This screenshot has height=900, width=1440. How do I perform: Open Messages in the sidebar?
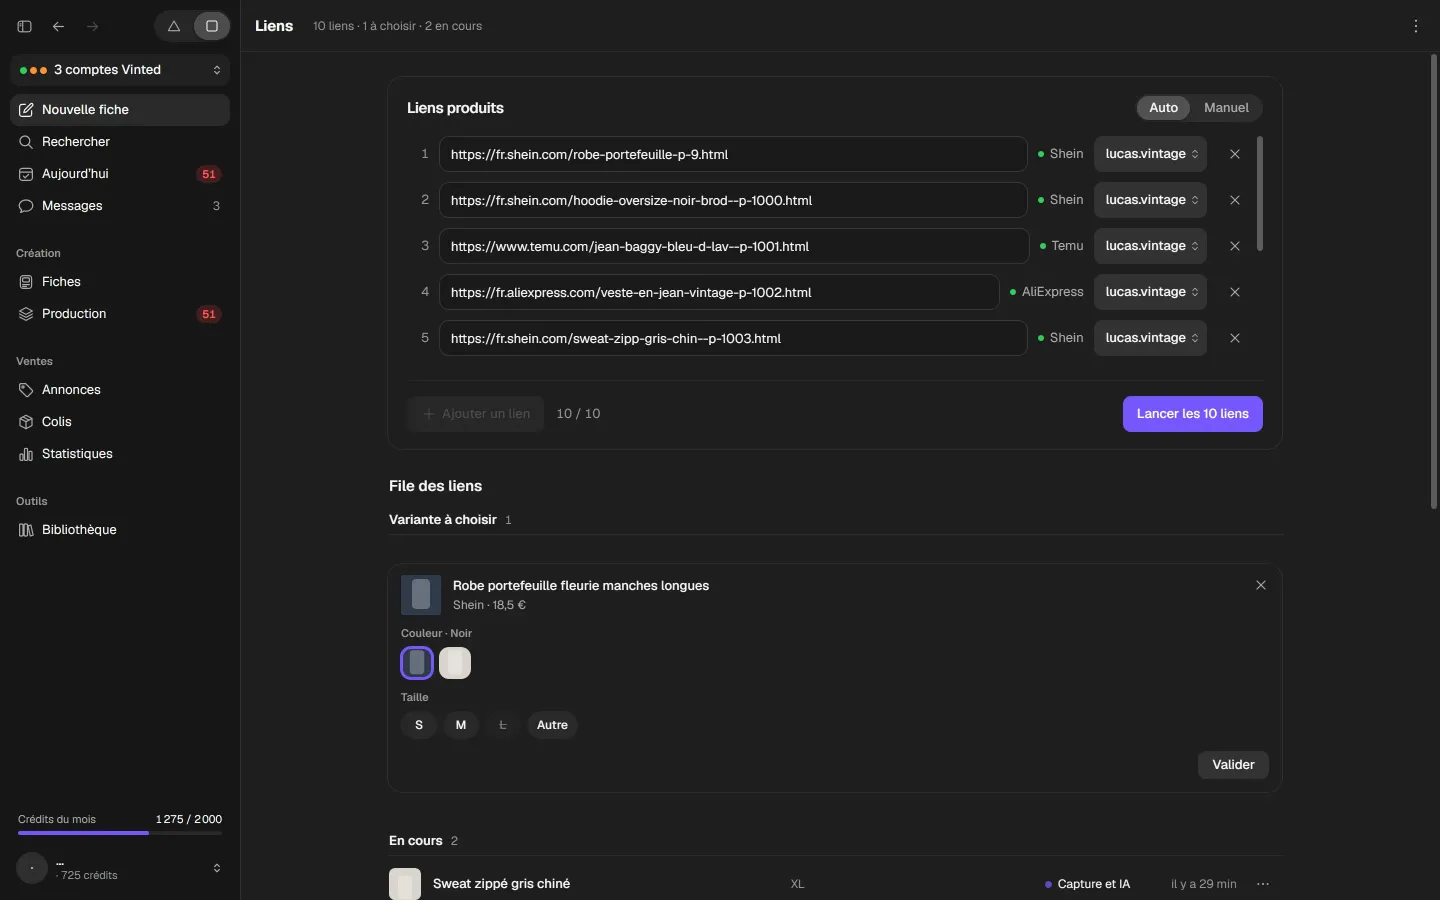(120, 206)
